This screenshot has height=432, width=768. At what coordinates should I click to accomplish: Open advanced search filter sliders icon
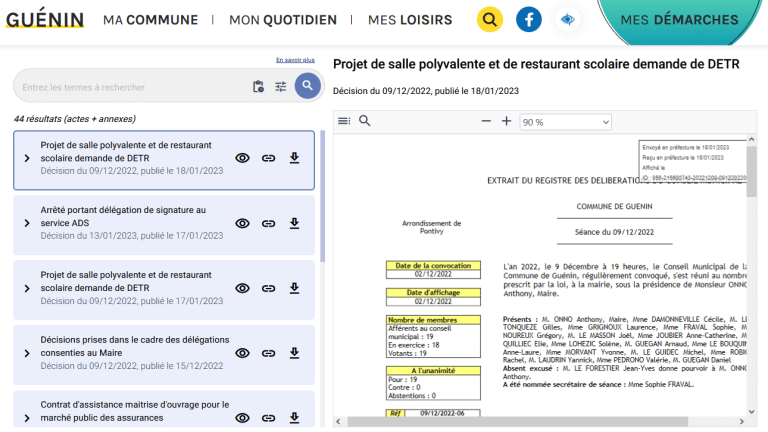pos(281,87)
